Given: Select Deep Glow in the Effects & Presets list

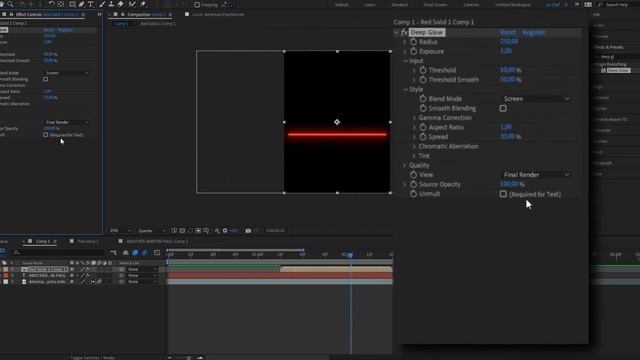Looking at the screenshot, I should pos(618,70).
